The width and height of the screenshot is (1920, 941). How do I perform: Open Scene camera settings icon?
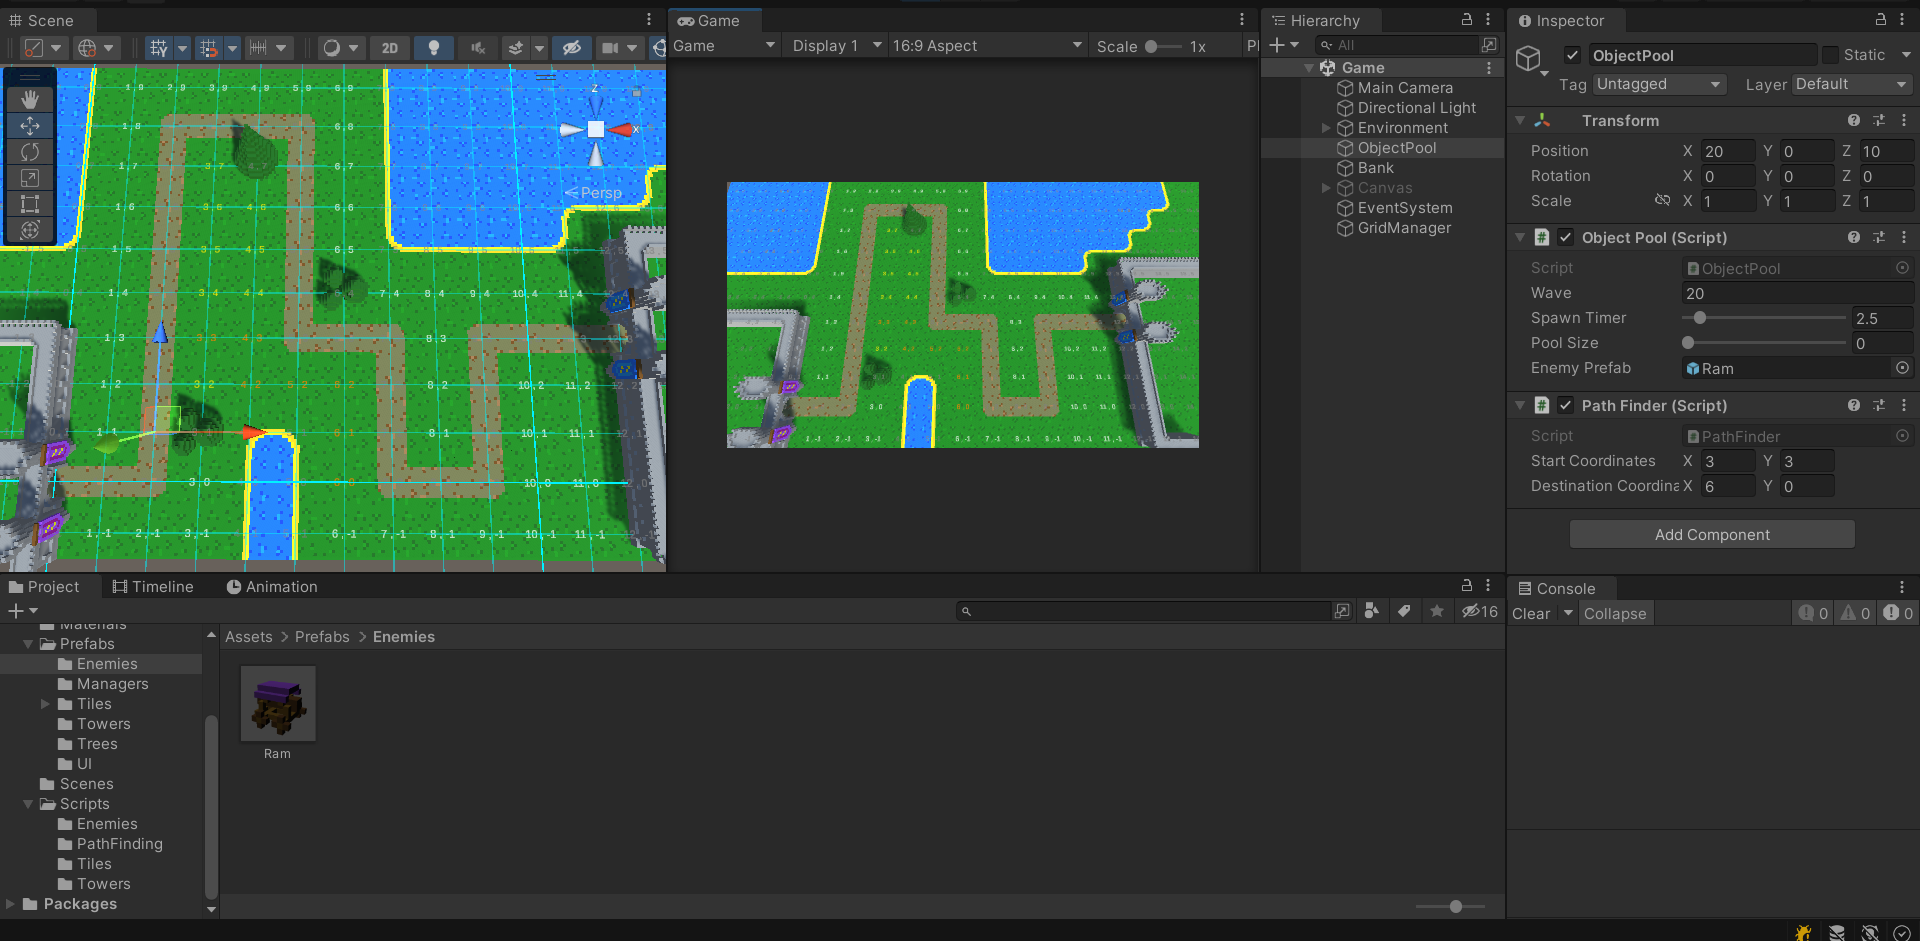pyautogui.click(x=610, y=47)
